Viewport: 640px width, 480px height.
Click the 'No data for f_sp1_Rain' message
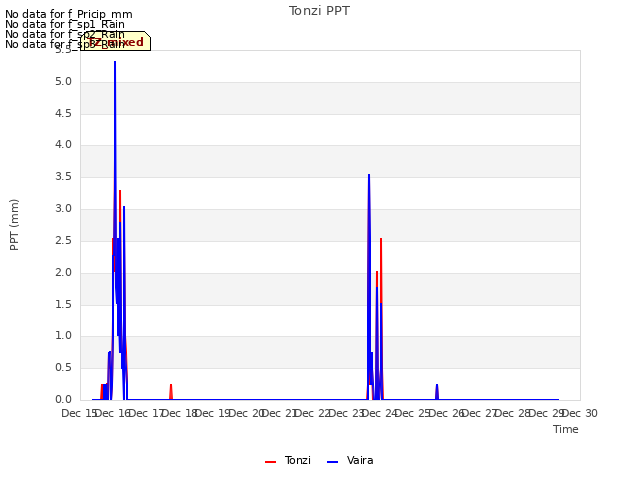(x=65, y=24)
